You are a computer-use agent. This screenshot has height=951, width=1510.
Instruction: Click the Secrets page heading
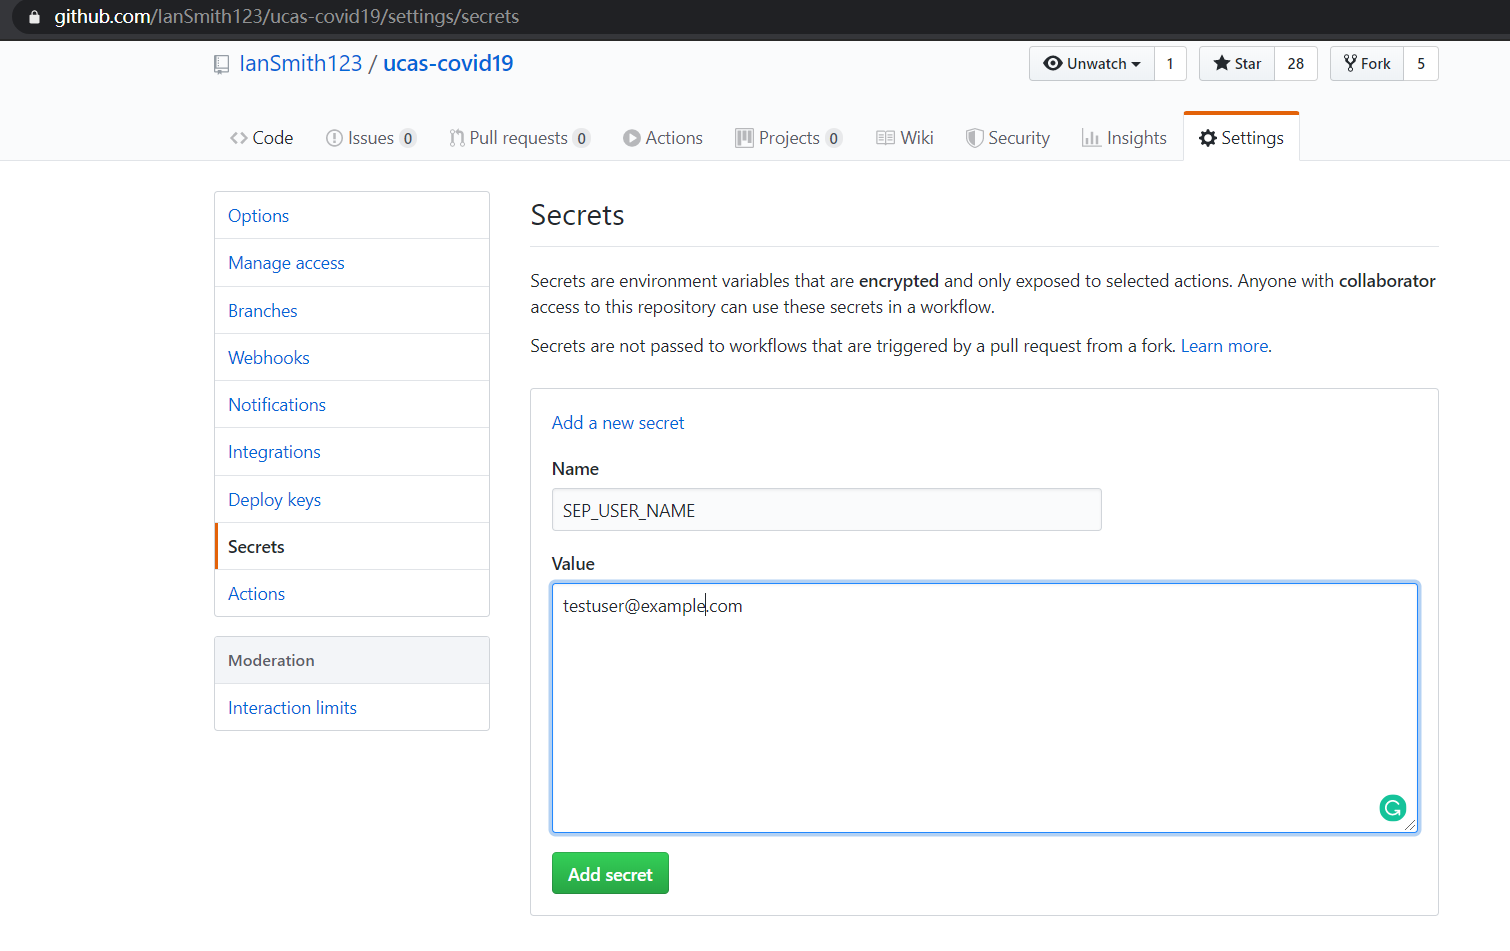point(577,215)
